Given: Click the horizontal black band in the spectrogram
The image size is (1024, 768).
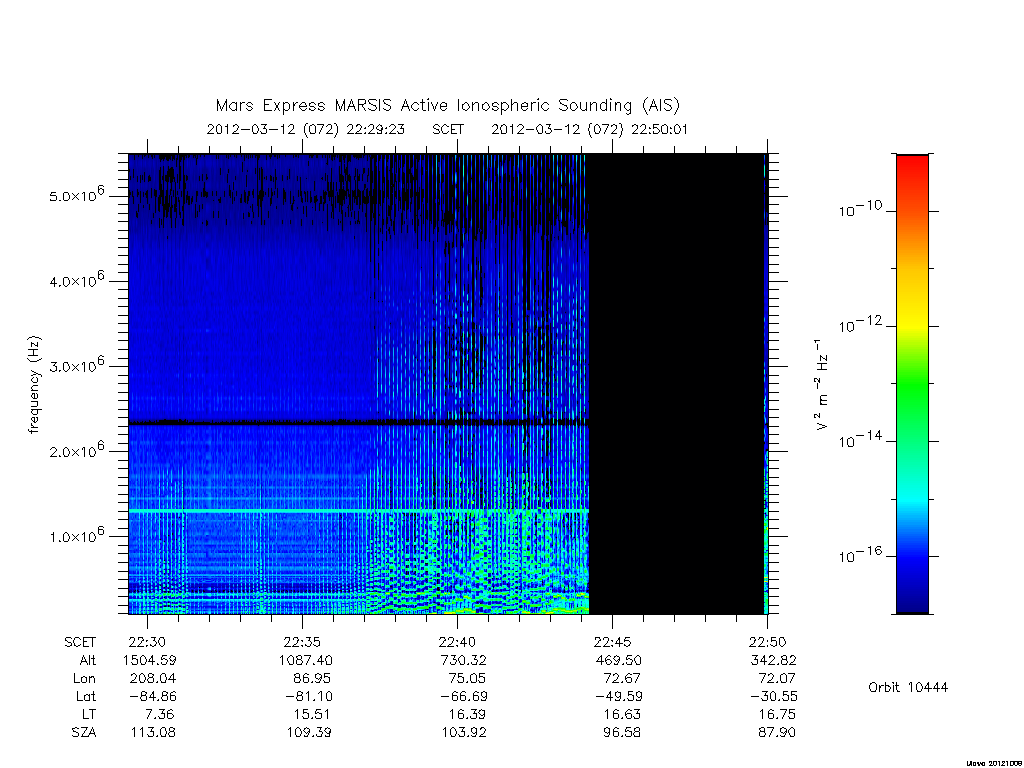Looking at the screenshot, I should pos(359,423).
